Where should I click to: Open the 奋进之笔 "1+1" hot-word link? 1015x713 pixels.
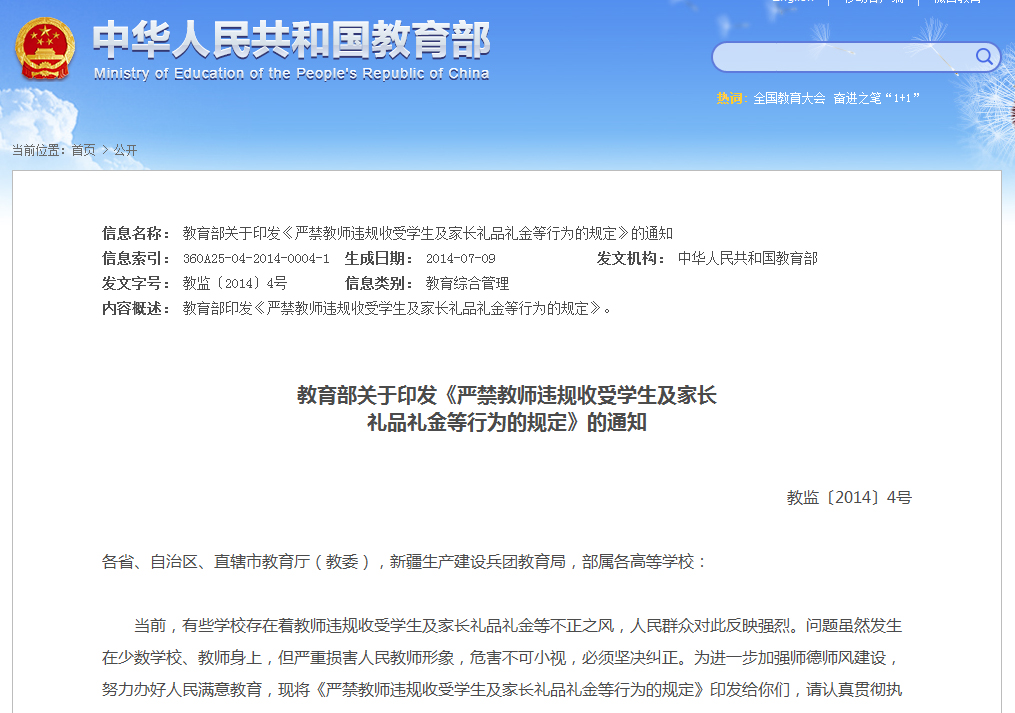pyautogui.click(x=876, y=98)
